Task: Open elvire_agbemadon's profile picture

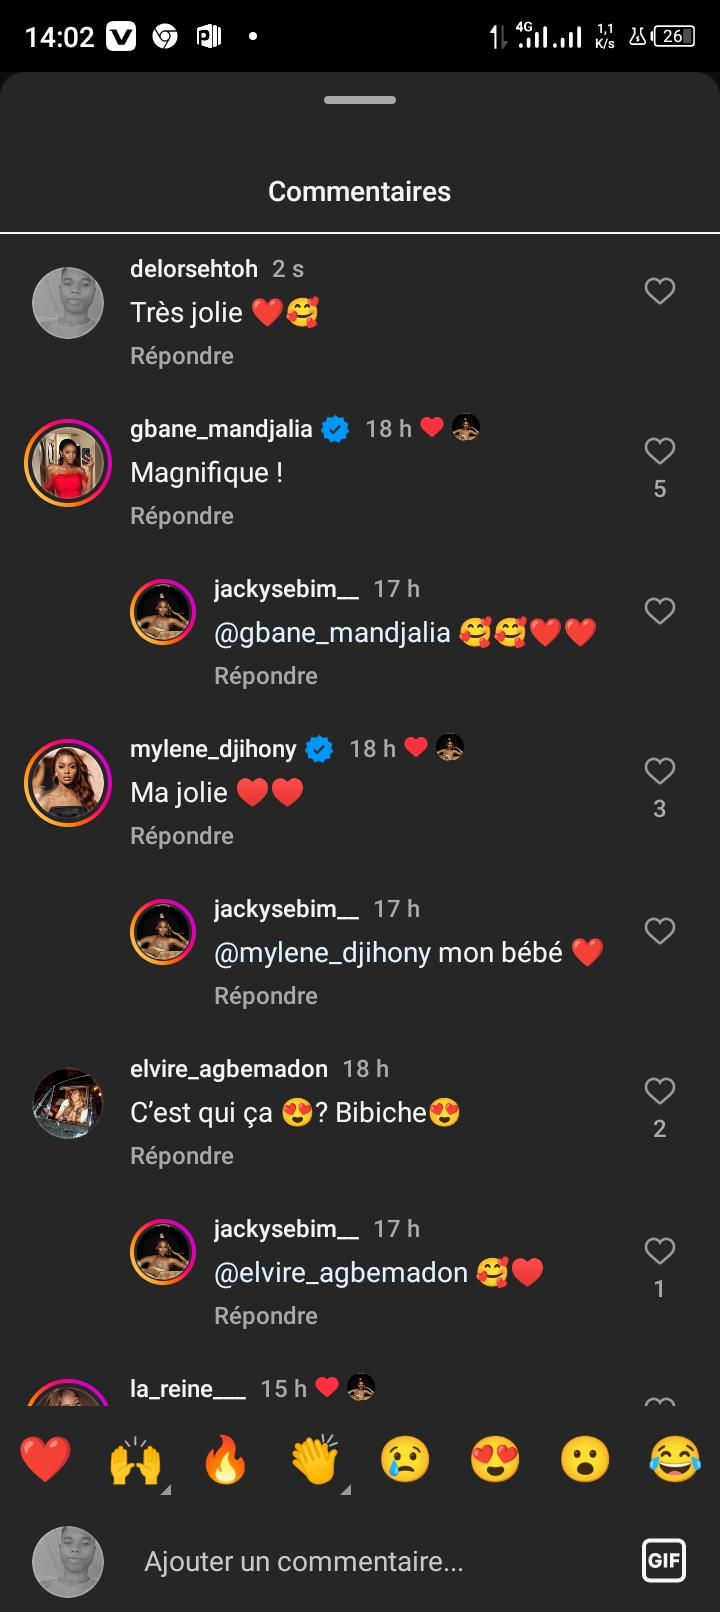Action: click(x=68, y=1103)
